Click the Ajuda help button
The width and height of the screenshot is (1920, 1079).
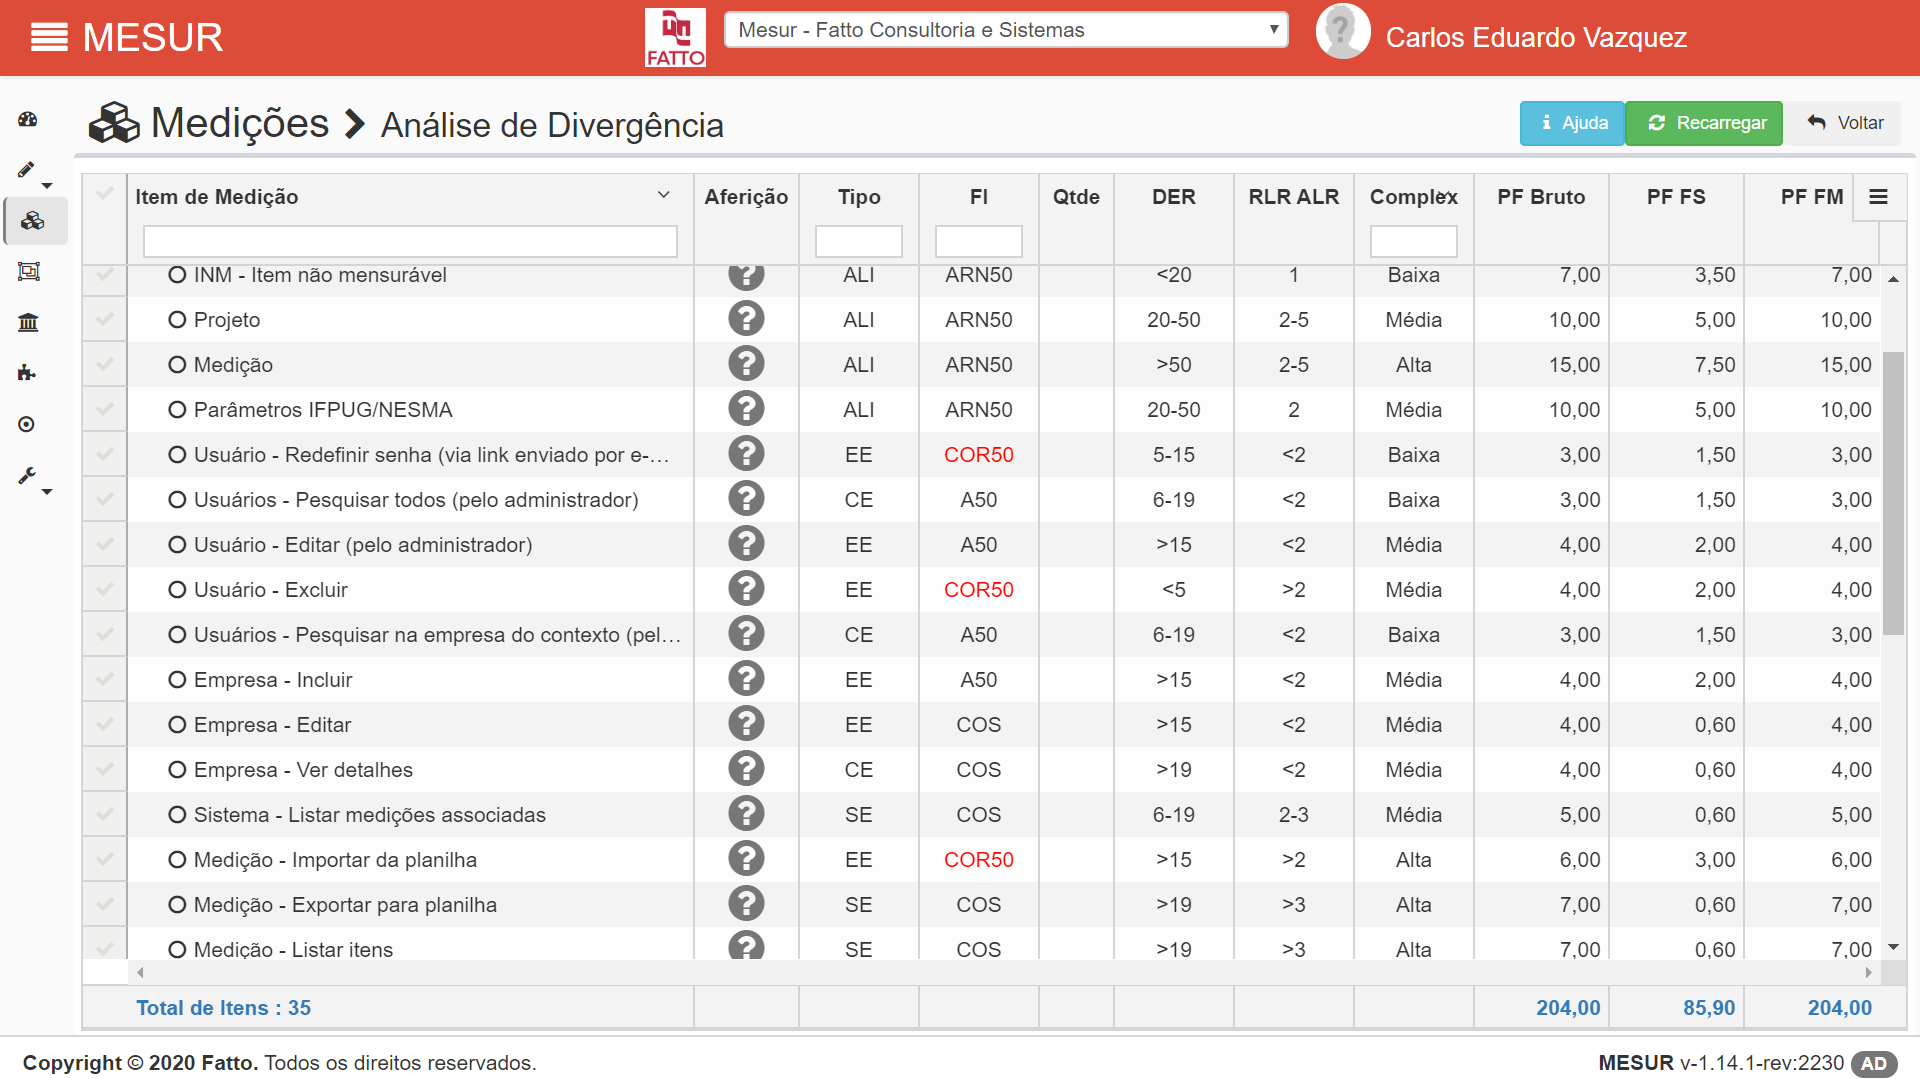[1572, 123]
